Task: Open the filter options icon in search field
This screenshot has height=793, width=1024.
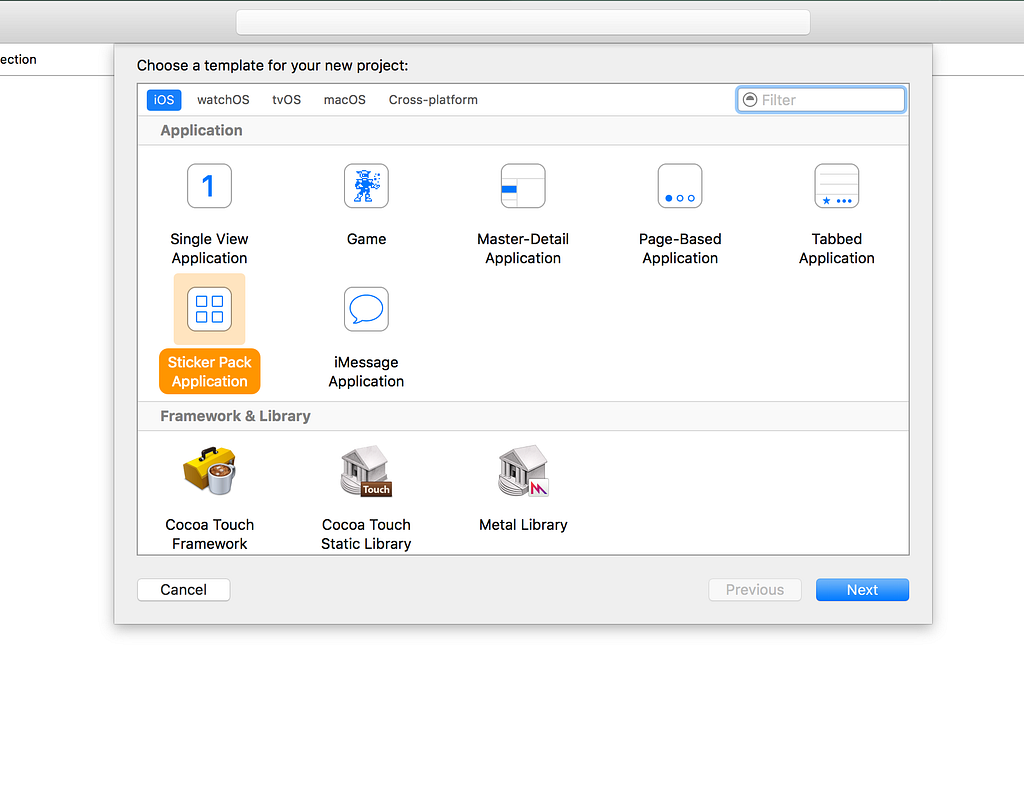Action: click(x=750, y=99)
